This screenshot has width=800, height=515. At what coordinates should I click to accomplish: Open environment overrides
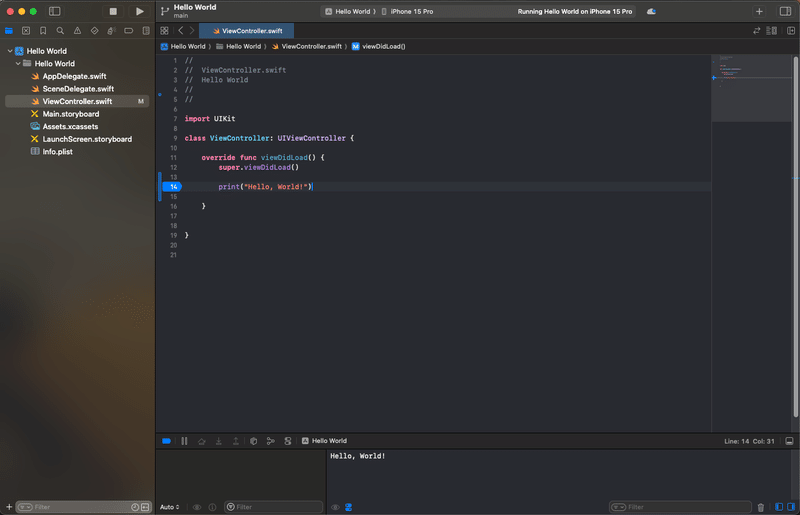[288, 441]
